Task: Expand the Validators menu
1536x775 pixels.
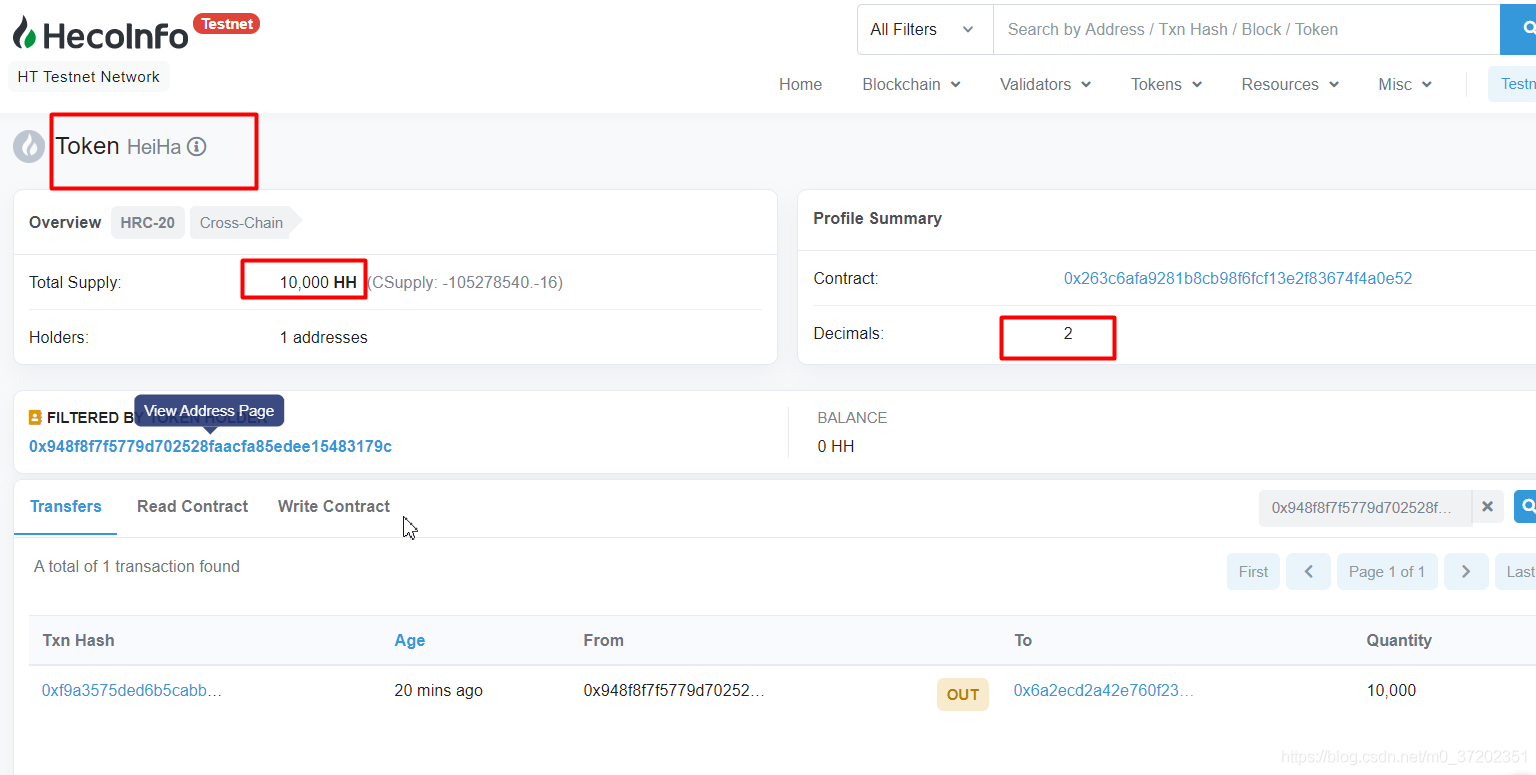Action: point(1045,84)
